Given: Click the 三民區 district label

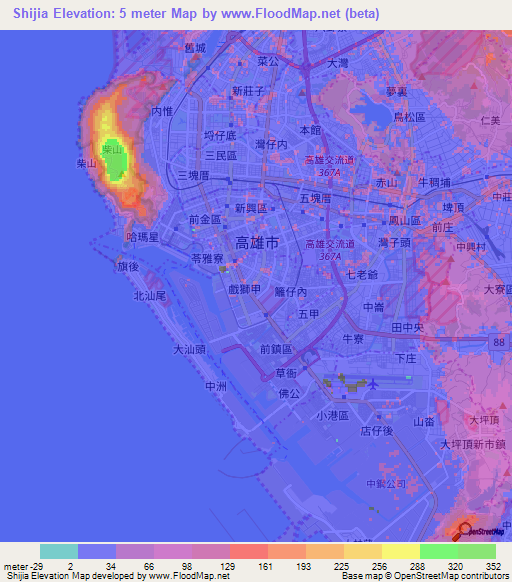Looking at the screenshot, I should (221, 156).
